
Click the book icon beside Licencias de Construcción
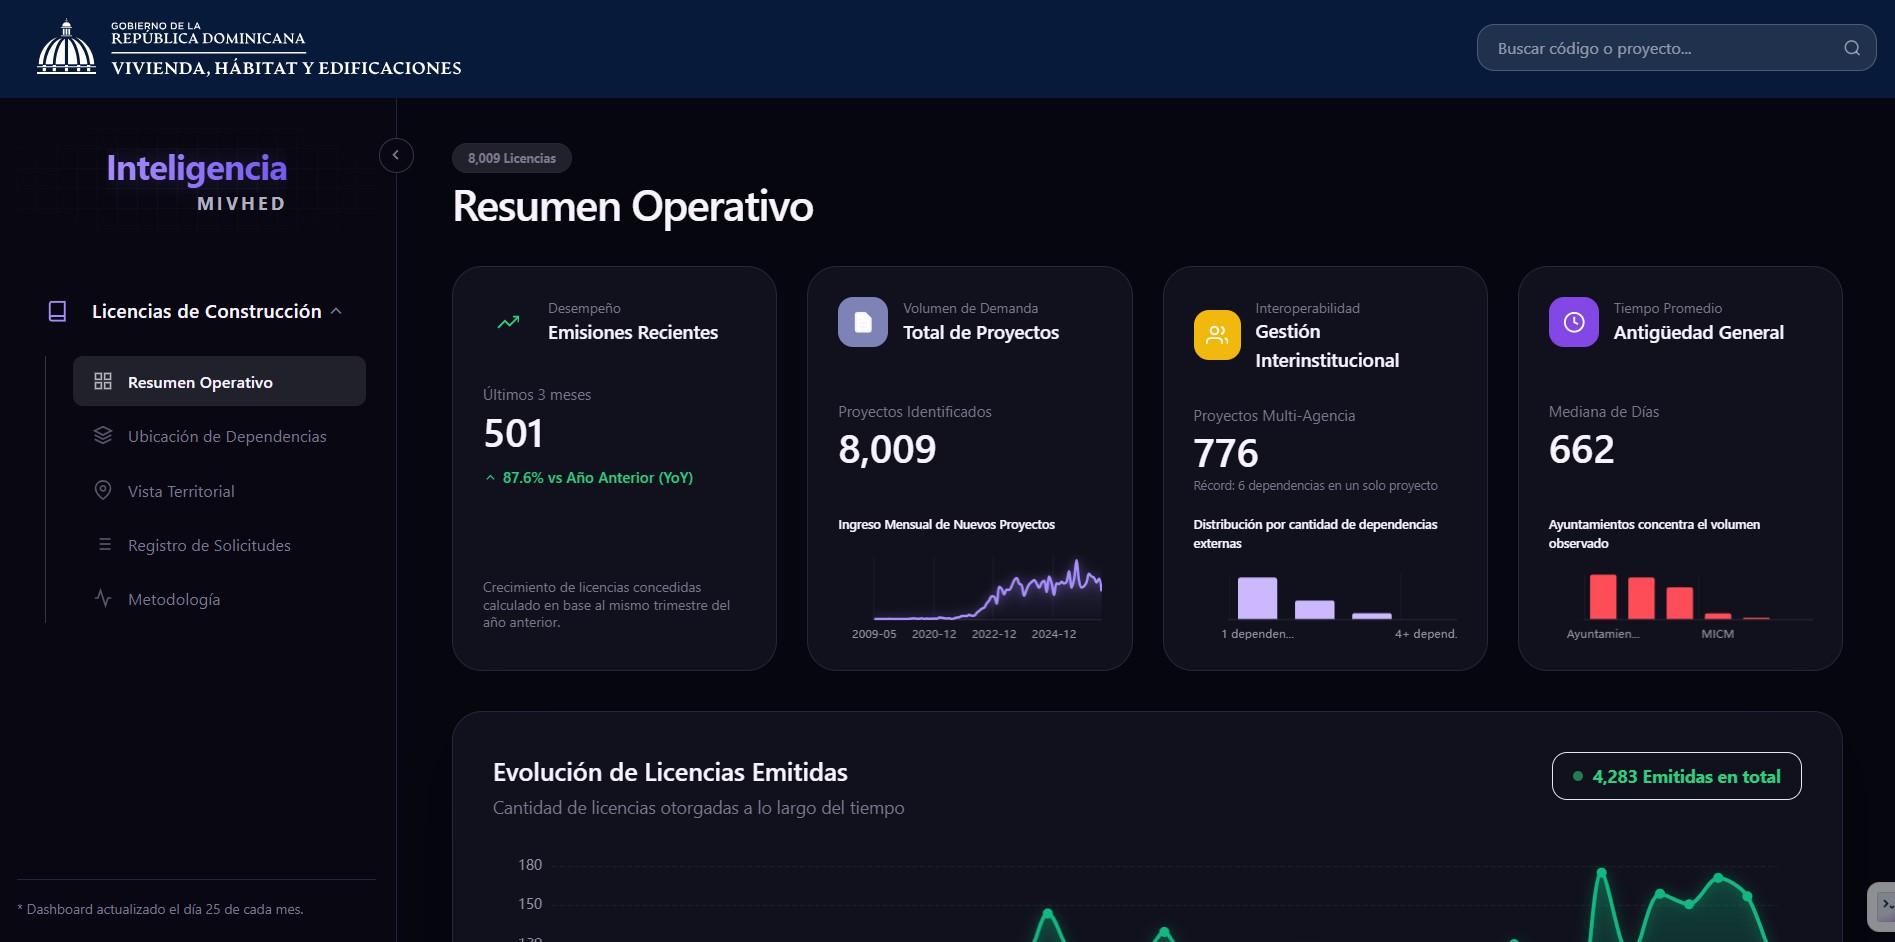[58, 312]
